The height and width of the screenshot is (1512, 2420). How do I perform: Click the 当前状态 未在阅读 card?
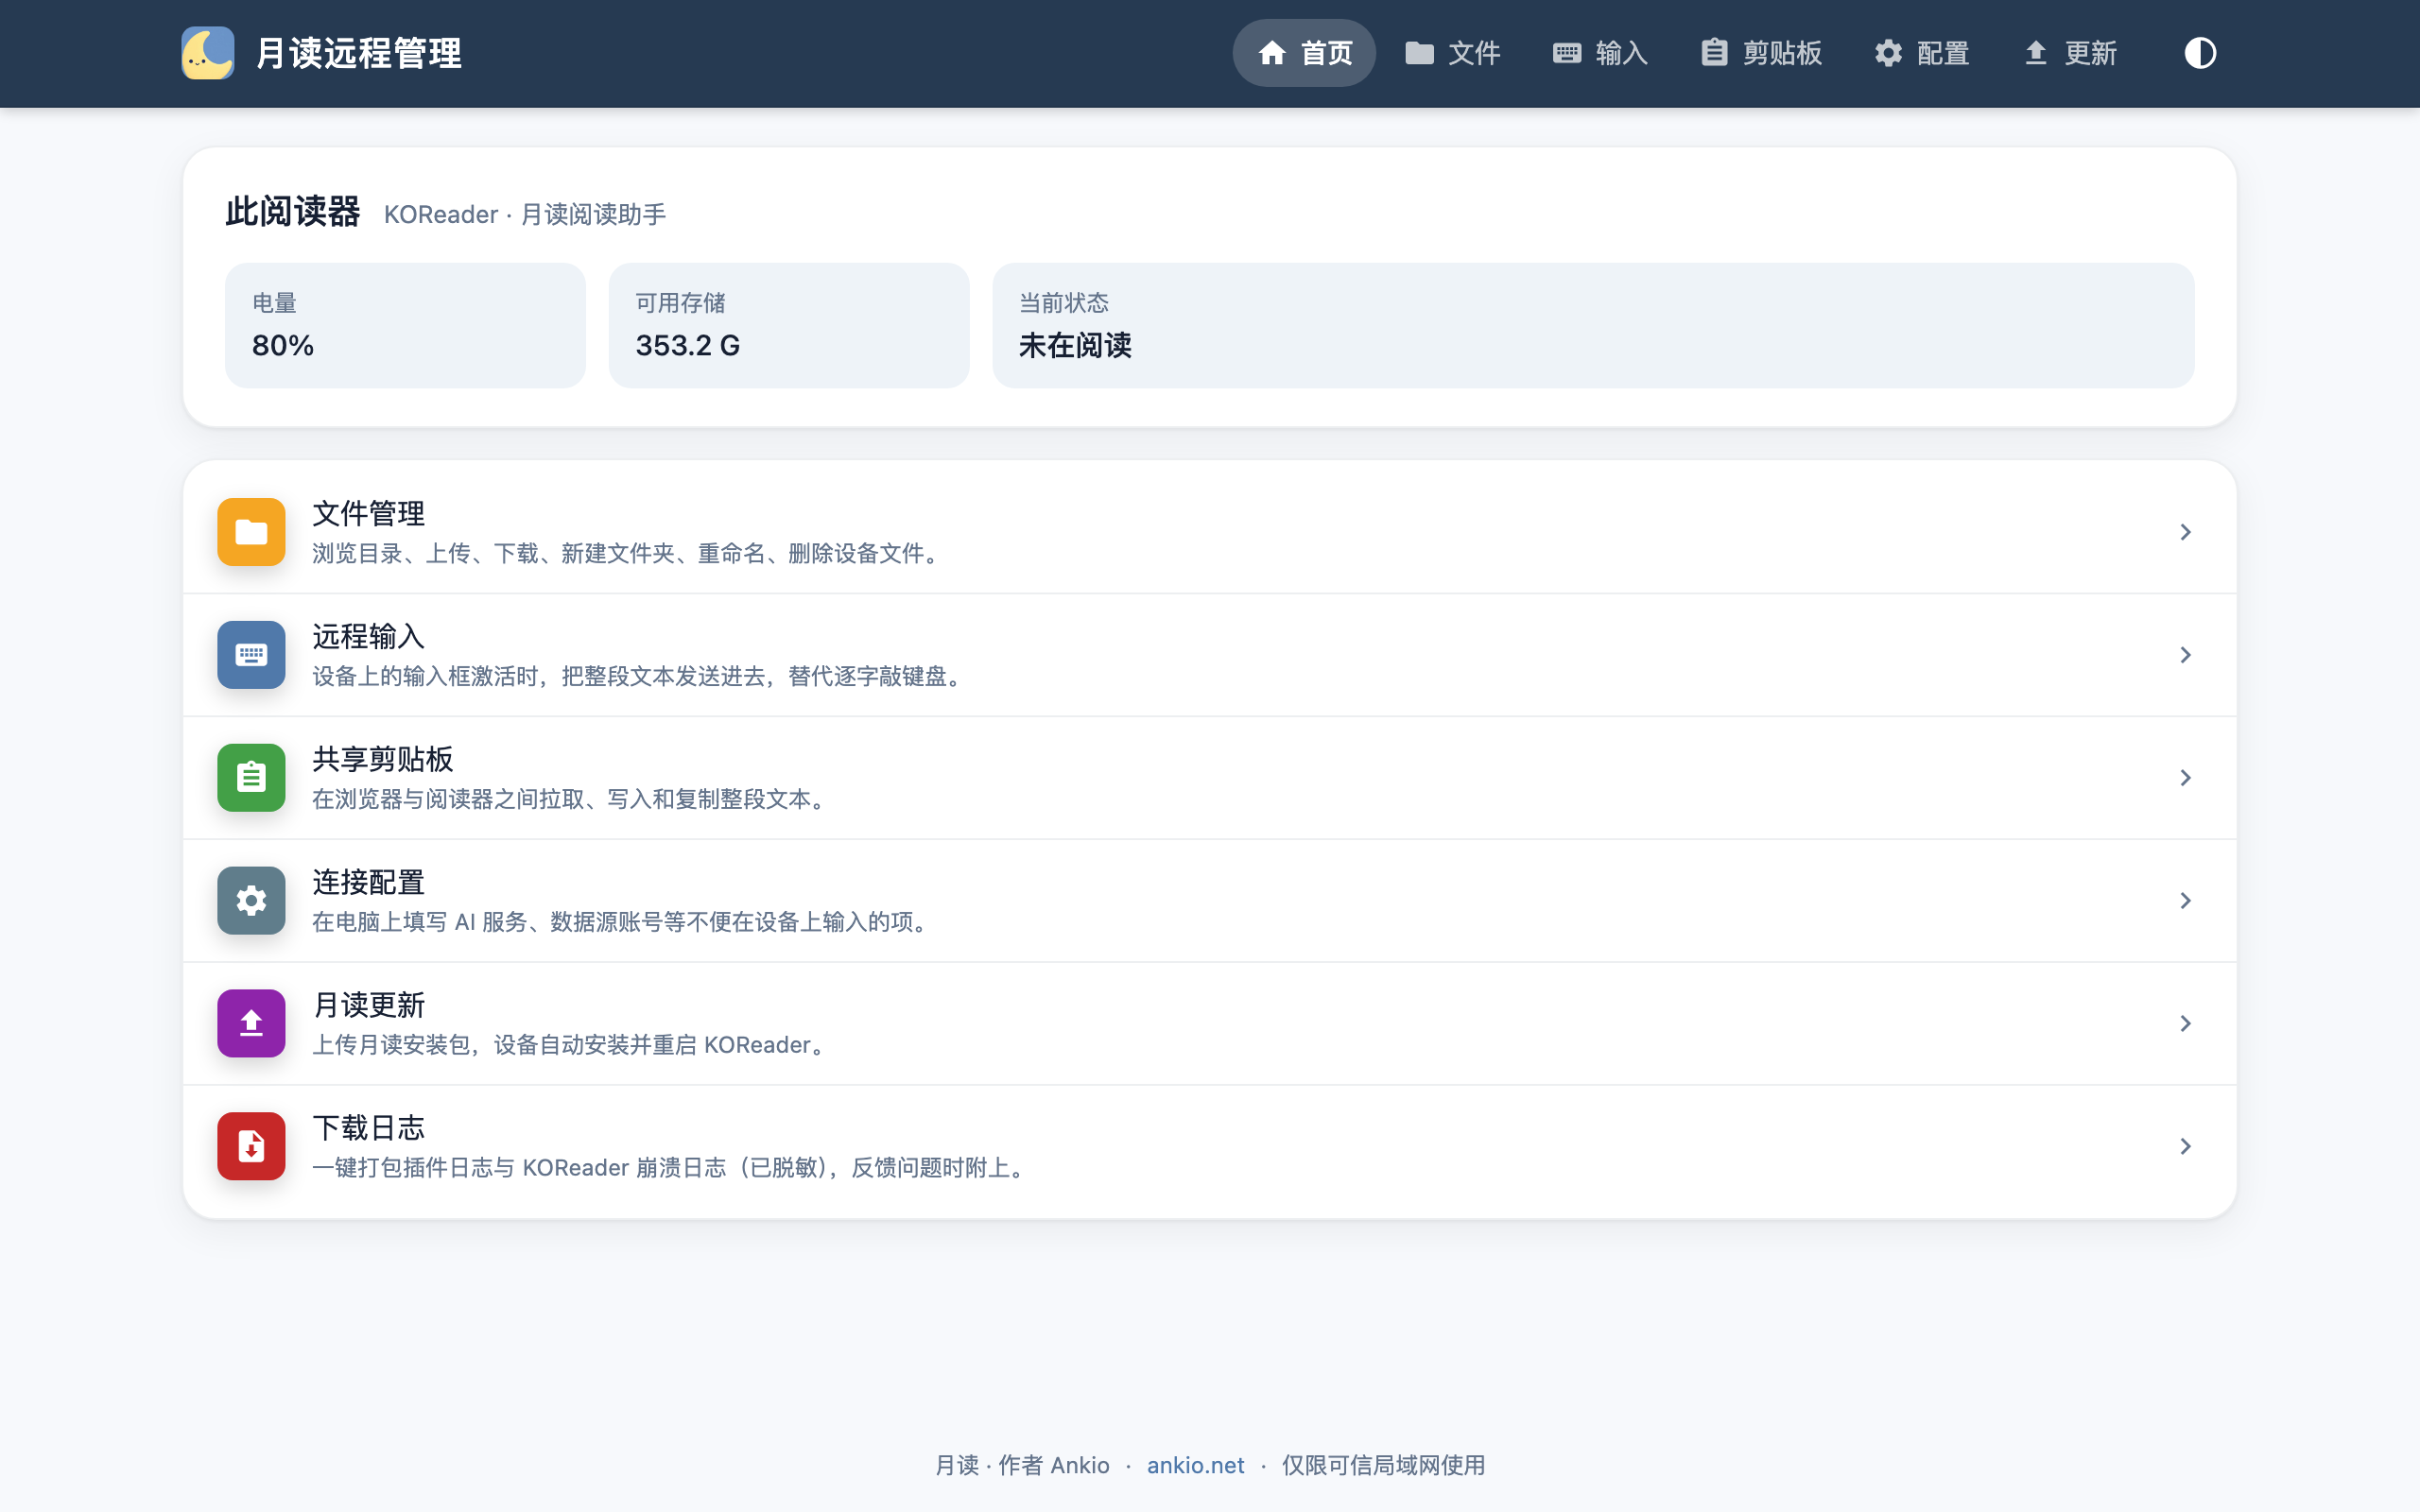[1593, 325]
